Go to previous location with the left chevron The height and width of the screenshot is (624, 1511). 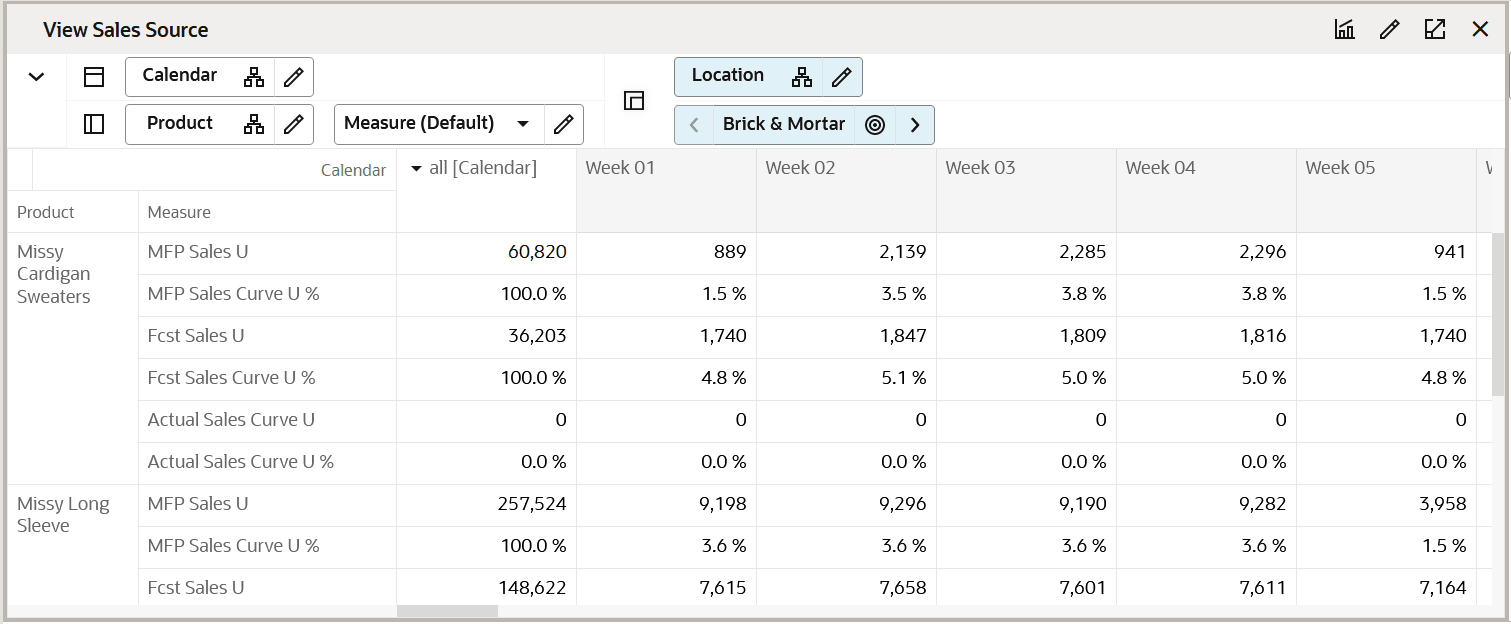(694, 124)
